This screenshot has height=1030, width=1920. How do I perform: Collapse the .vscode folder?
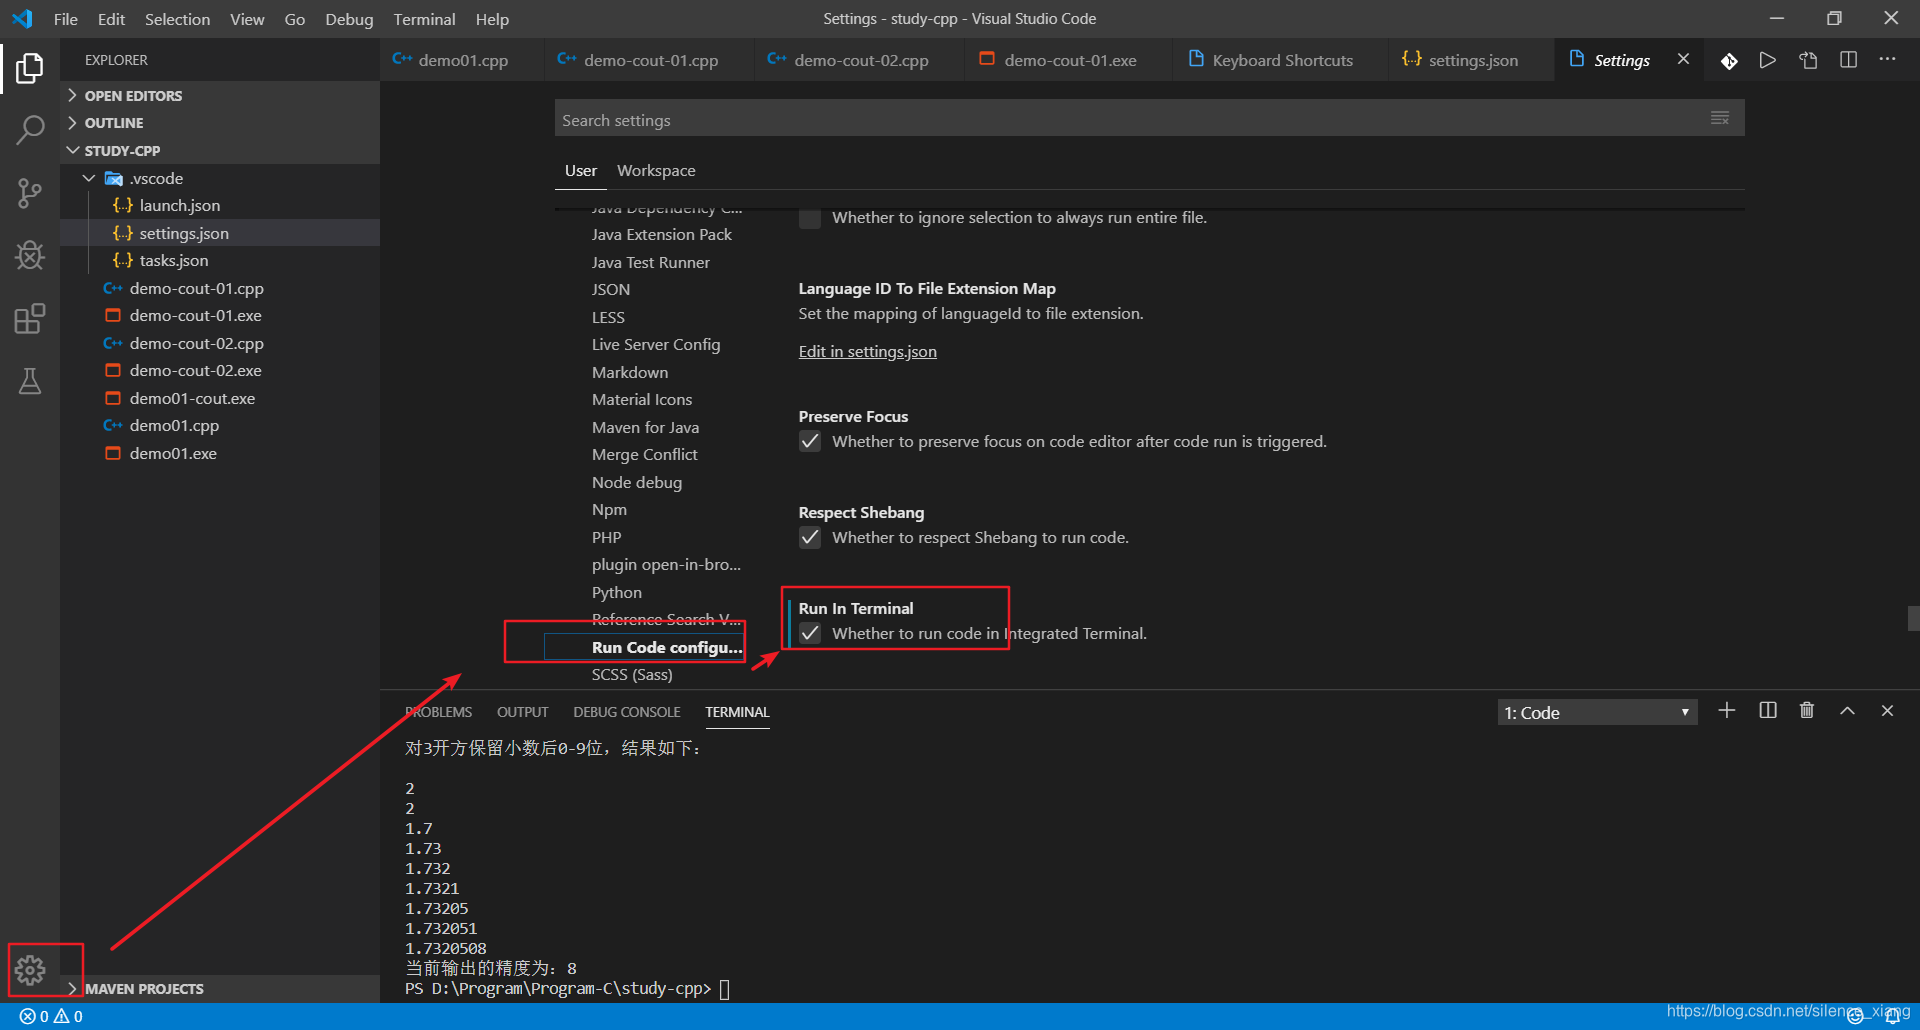pos(220,178)
